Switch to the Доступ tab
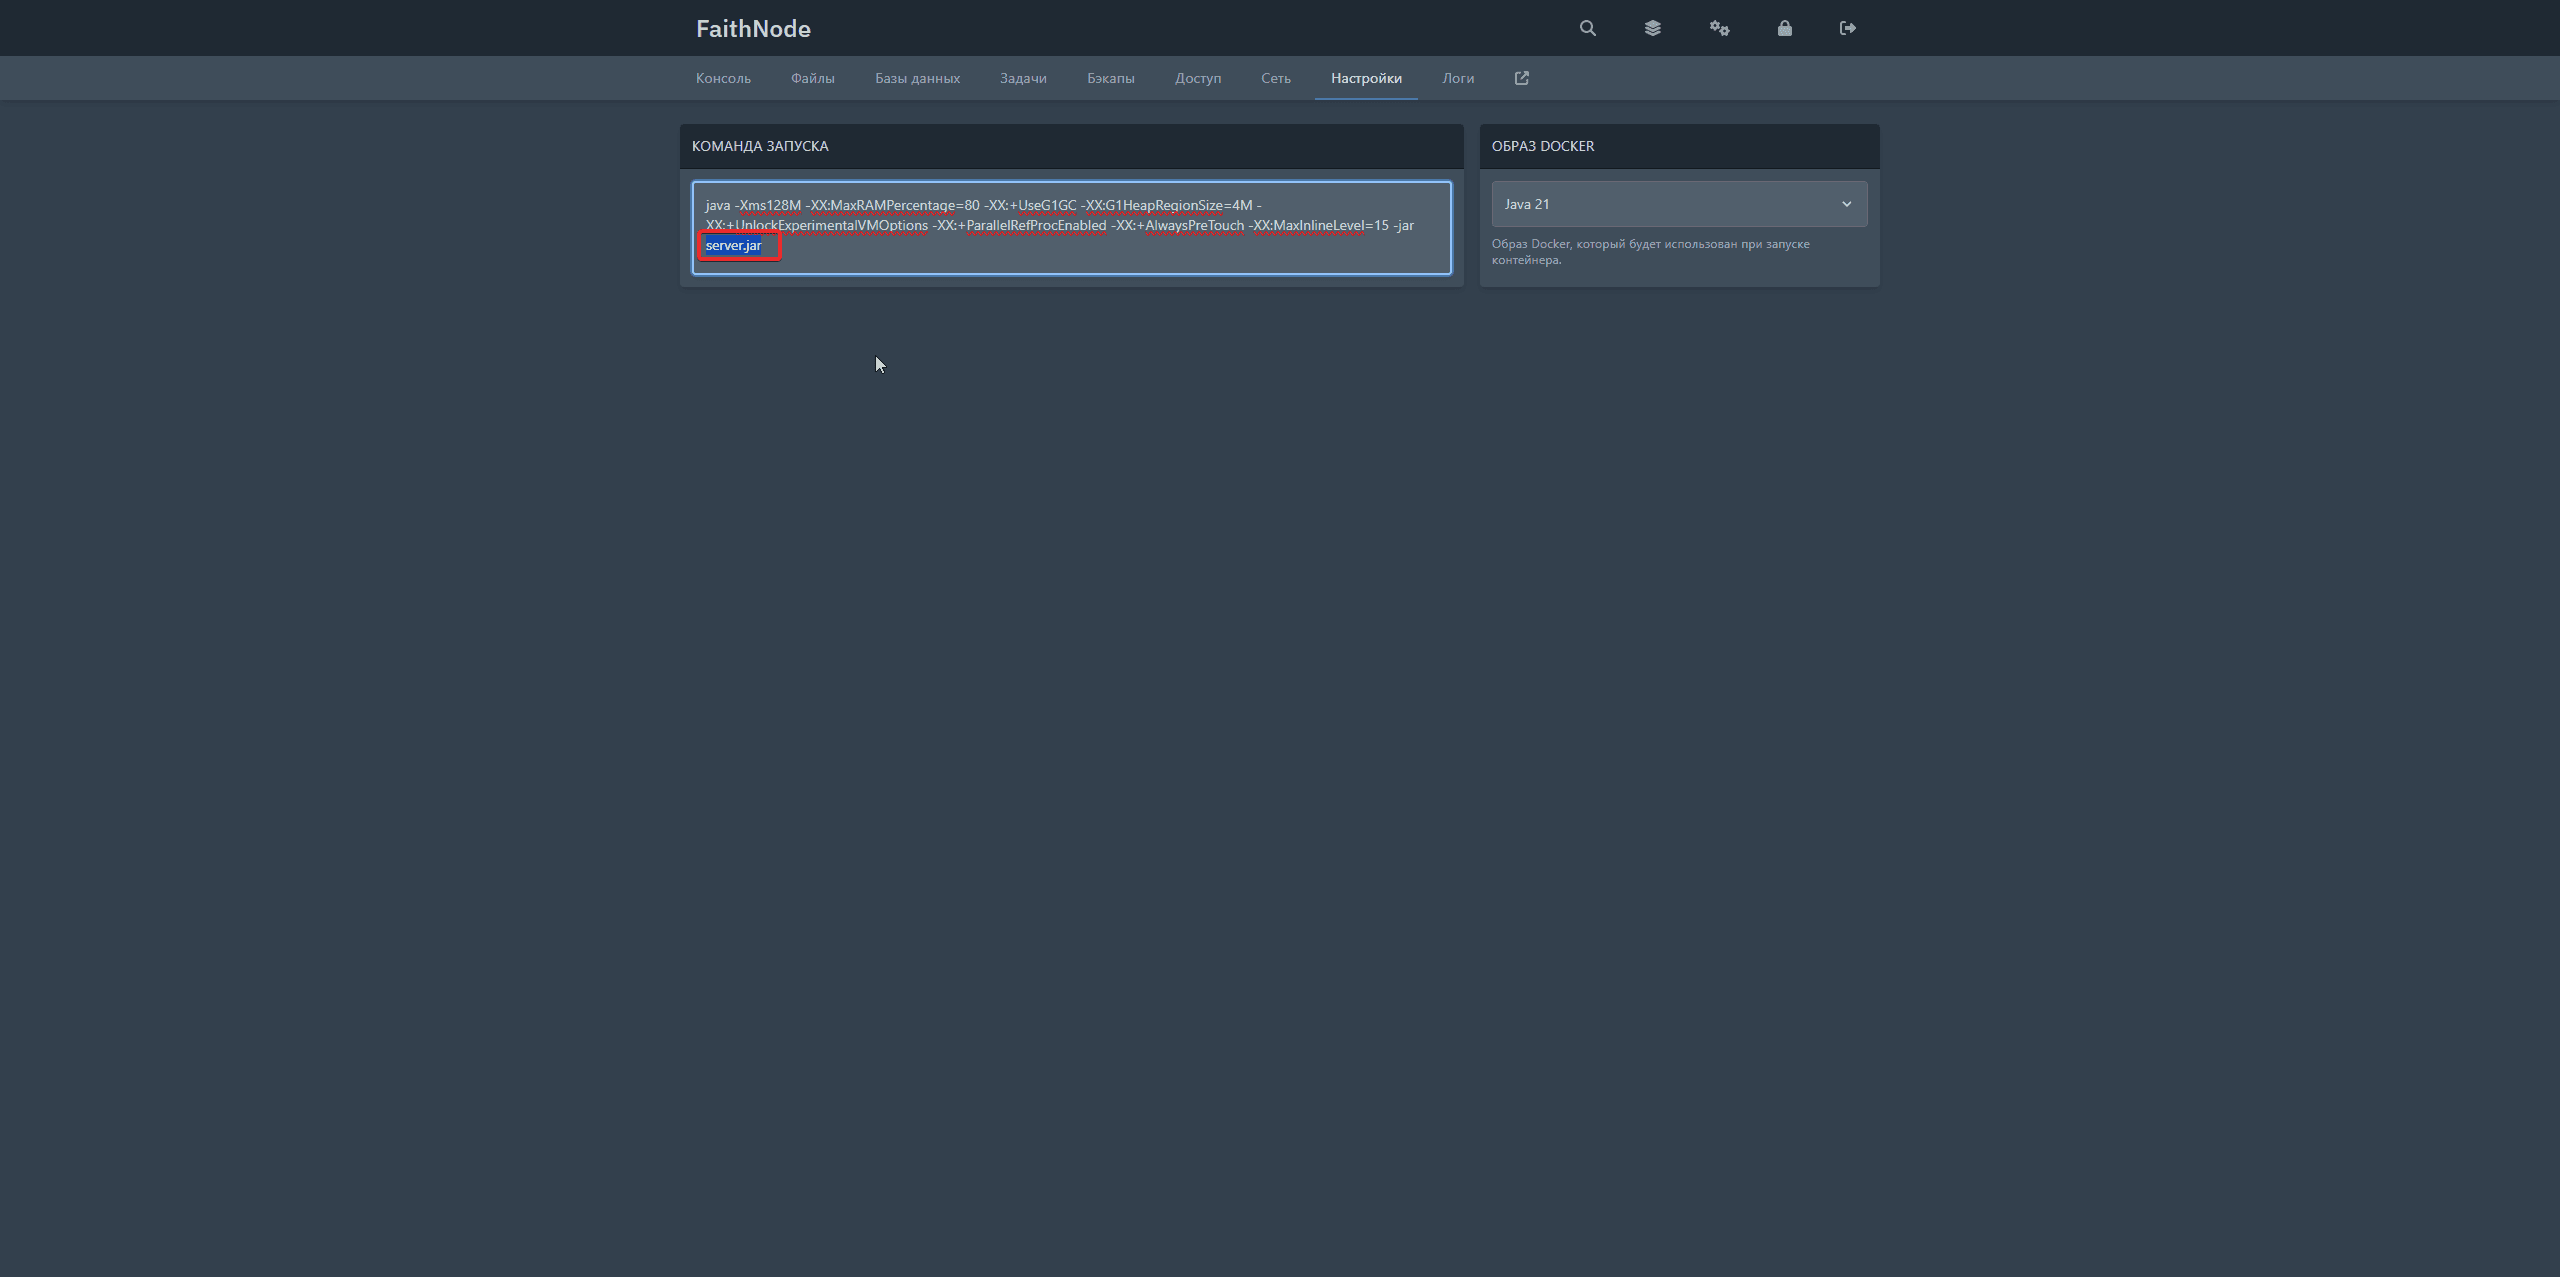This screenshot has height=1277, width=2560. point(1198,78)
